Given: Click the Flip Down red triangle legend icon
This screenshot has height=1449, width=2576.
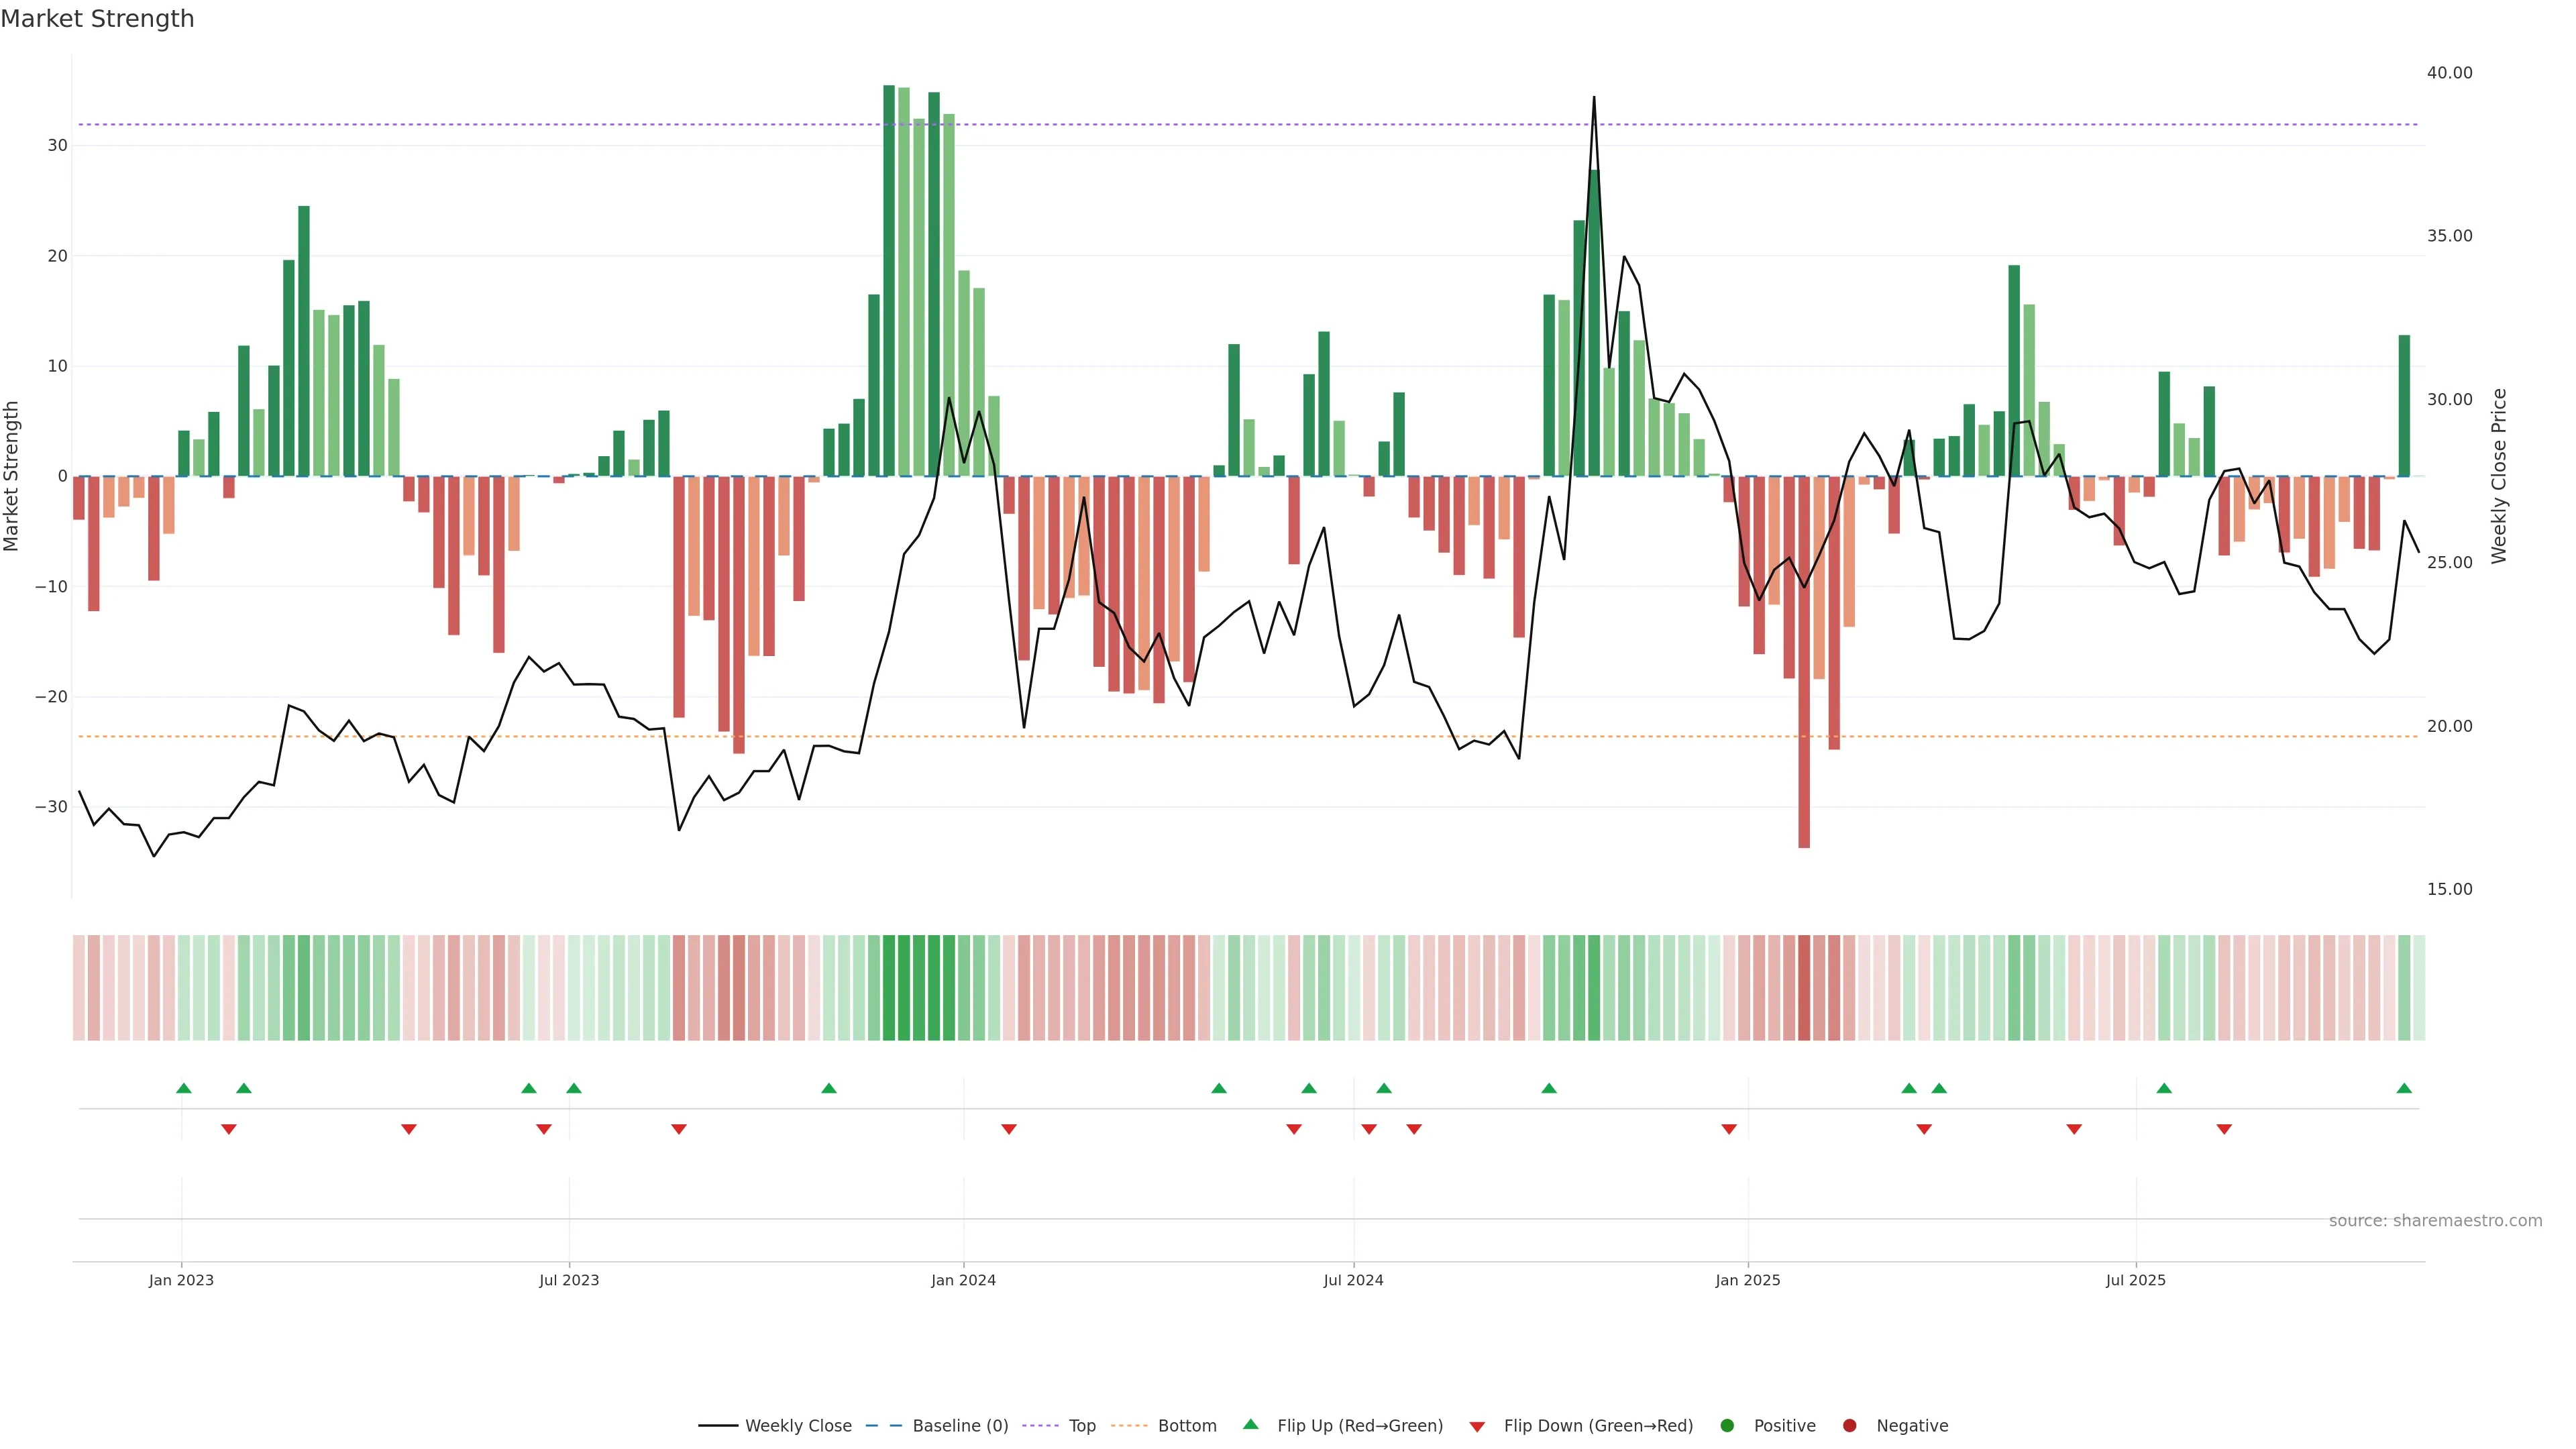Looking at the screenshot, I should click(x=1477, y=1427).
